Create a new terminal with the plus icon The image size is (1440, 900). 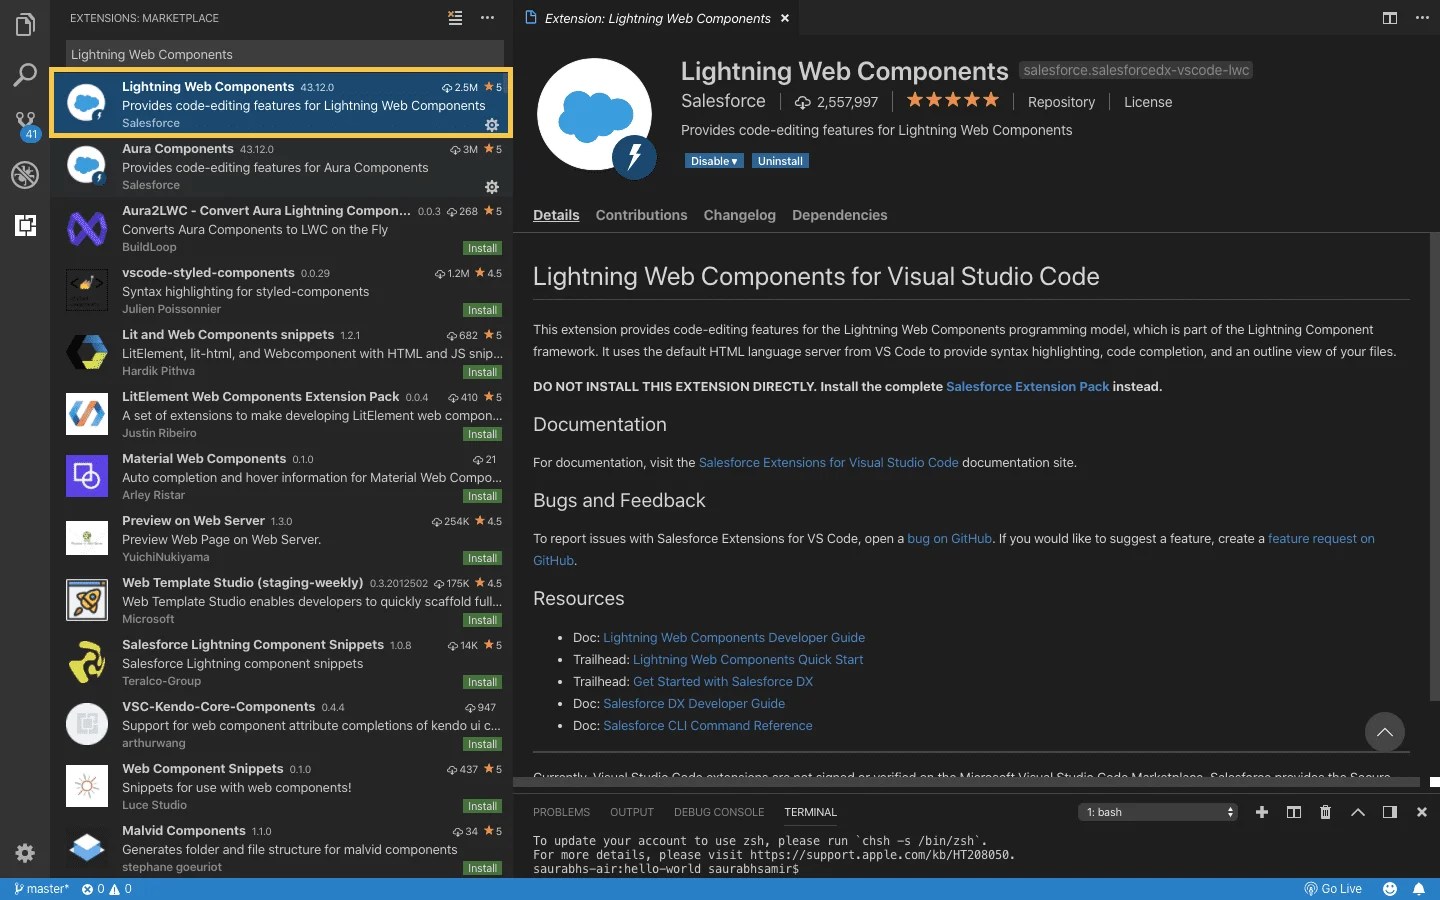click(x=1262, y=812)
